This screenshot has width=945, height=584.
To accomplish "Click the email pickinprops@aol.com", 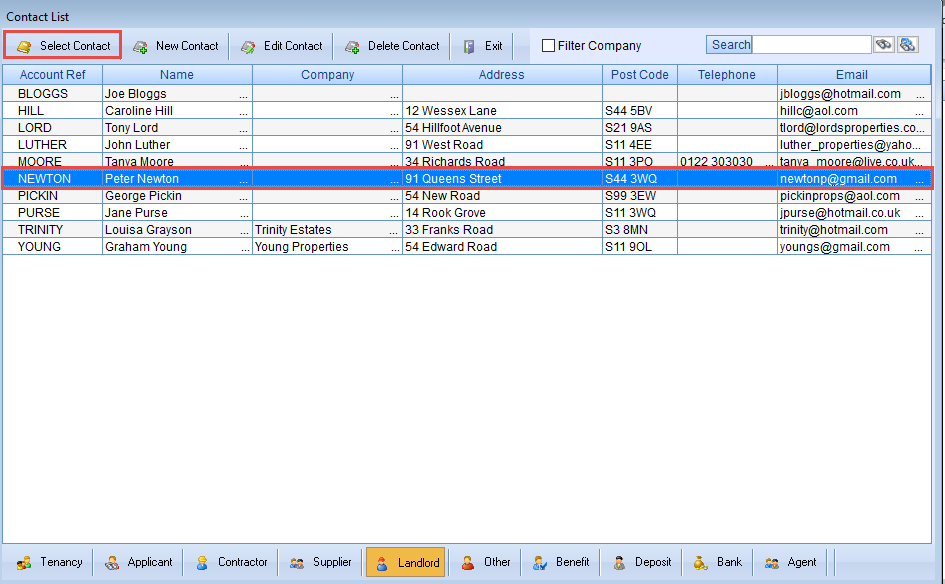I will 840,196.
